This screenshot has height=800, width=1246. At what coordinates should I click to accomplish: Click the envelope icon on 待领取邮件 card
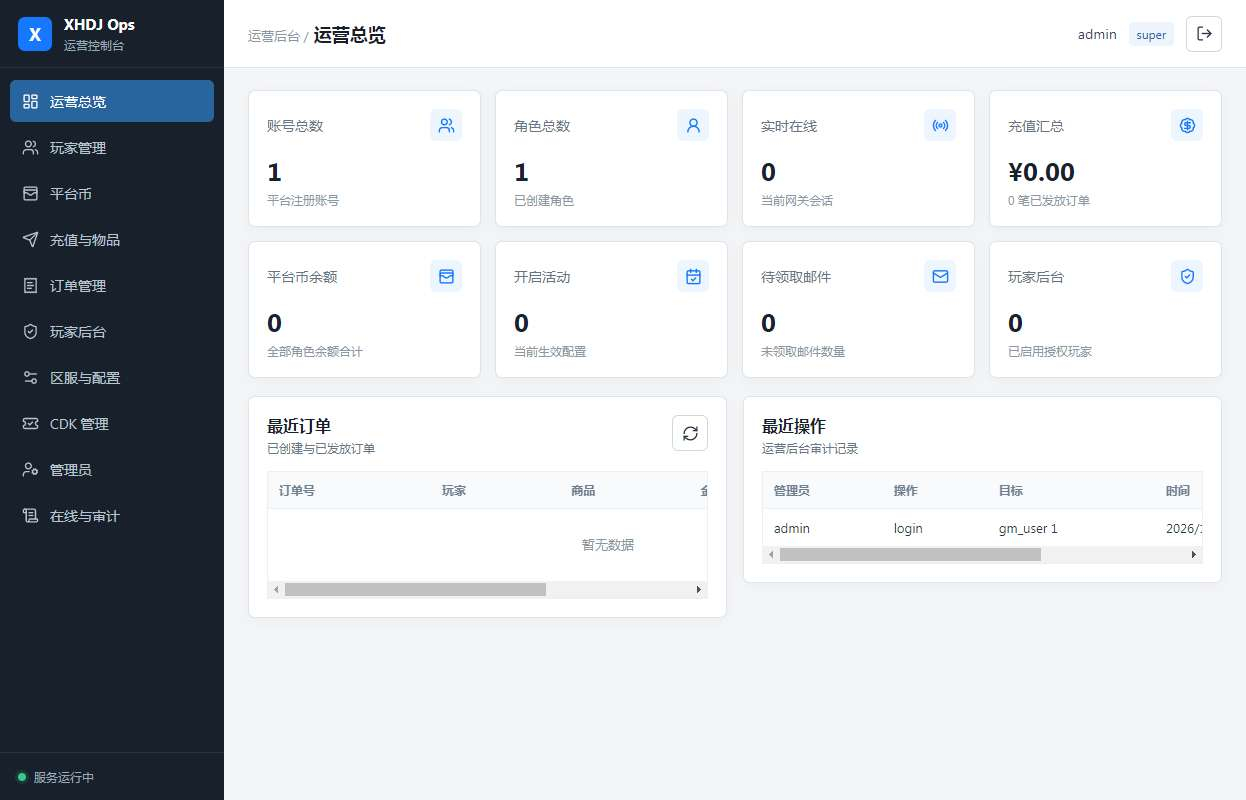tap(940, 276)
